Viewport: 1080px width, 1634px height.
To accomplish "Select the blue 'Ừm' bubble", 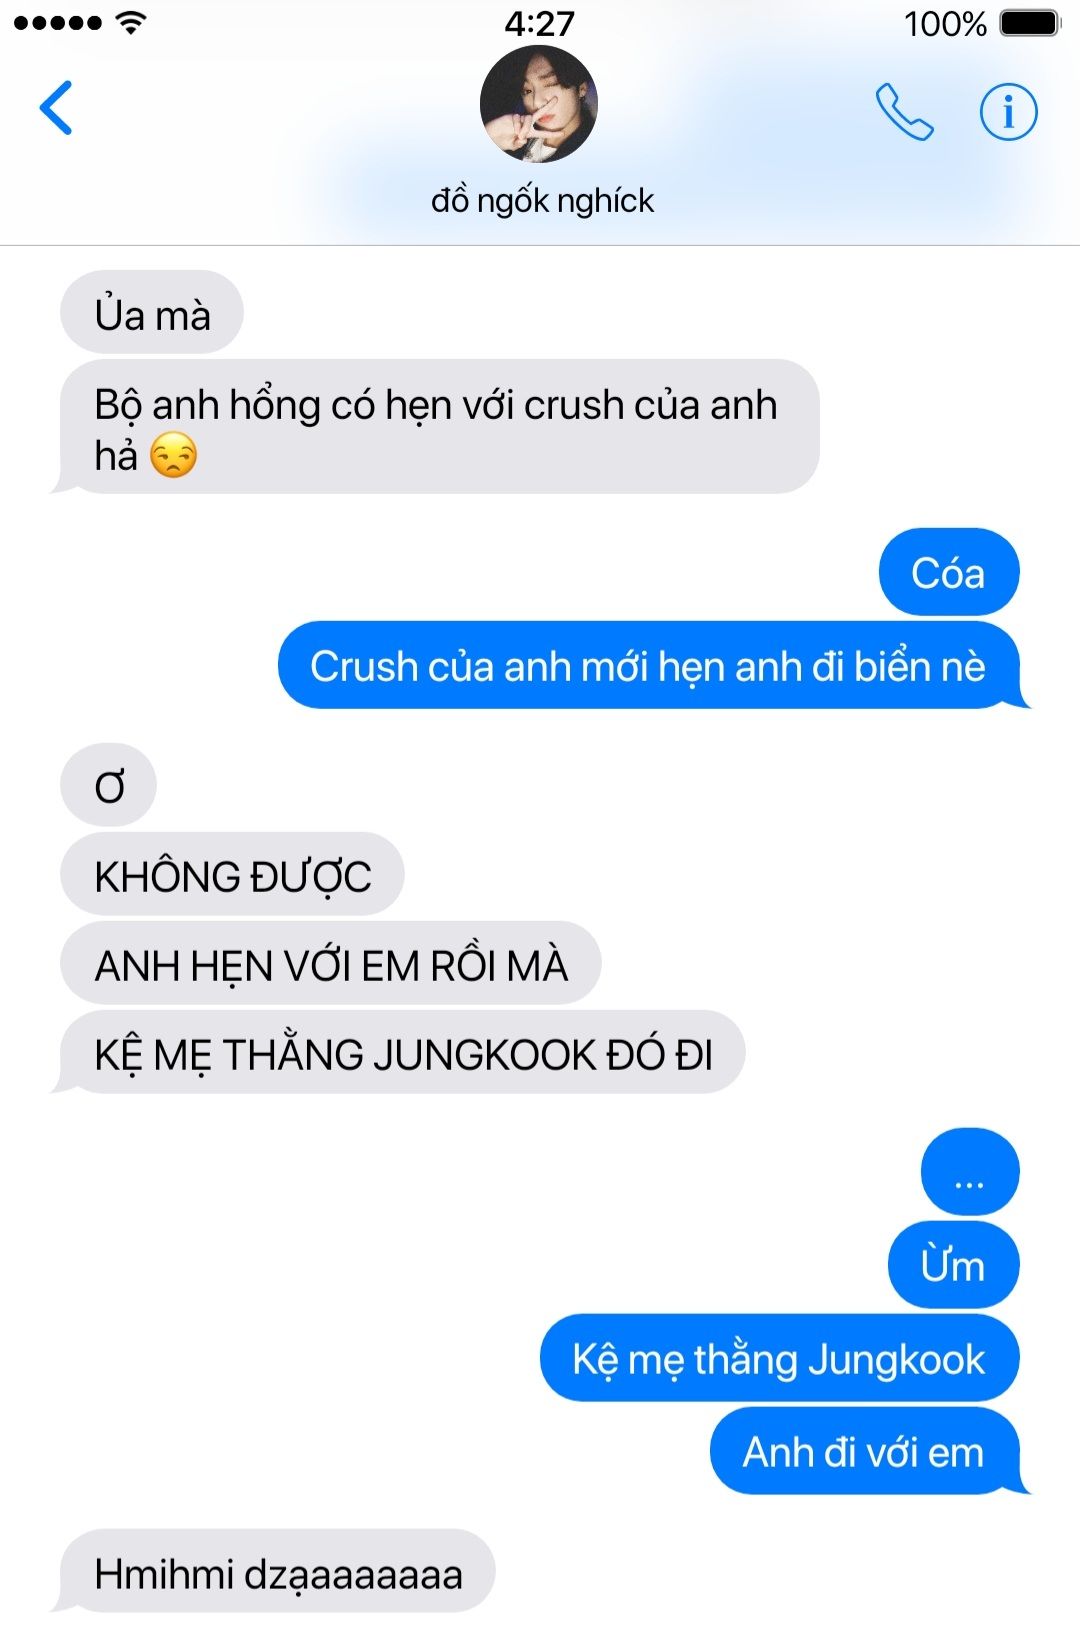I will [953, 1265].
